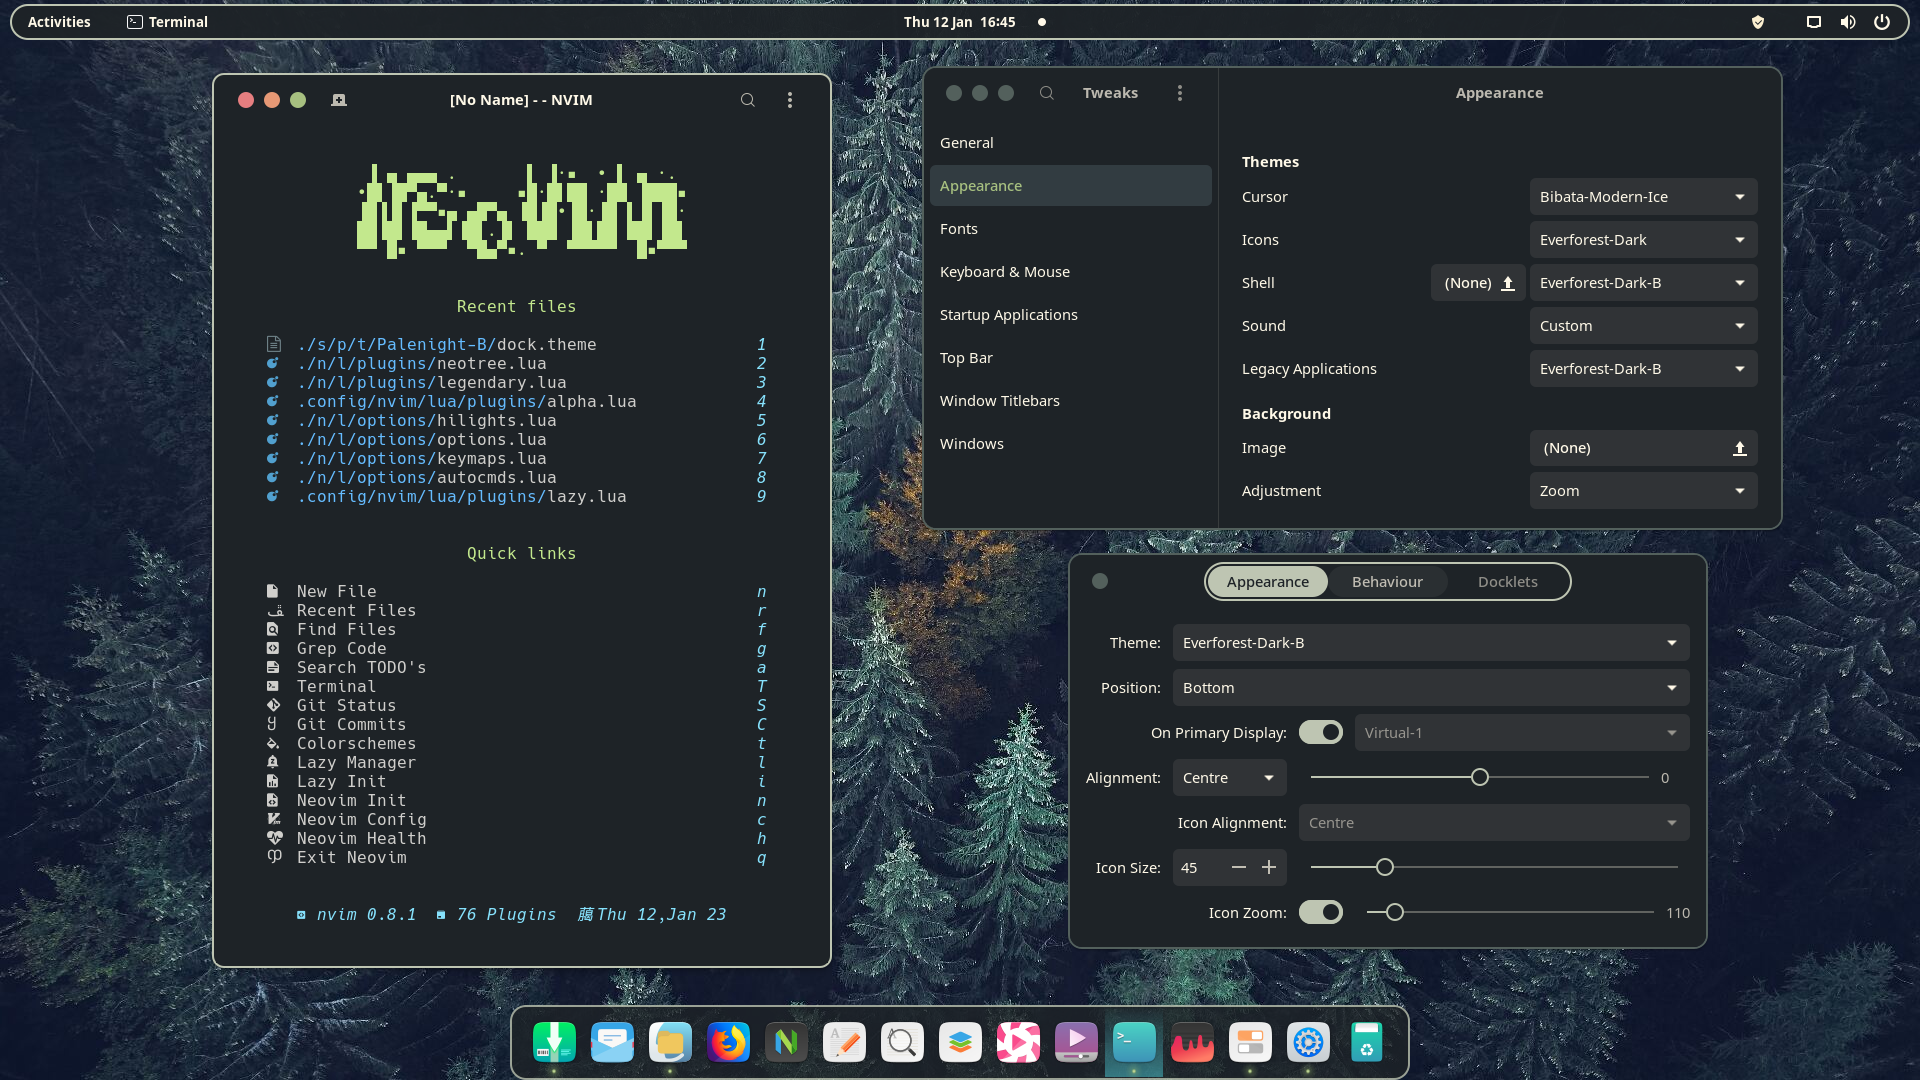This screenshot has width=1920, height=1080.
Task: Open Neovim from the dock
Action: tap(786, 1042)
